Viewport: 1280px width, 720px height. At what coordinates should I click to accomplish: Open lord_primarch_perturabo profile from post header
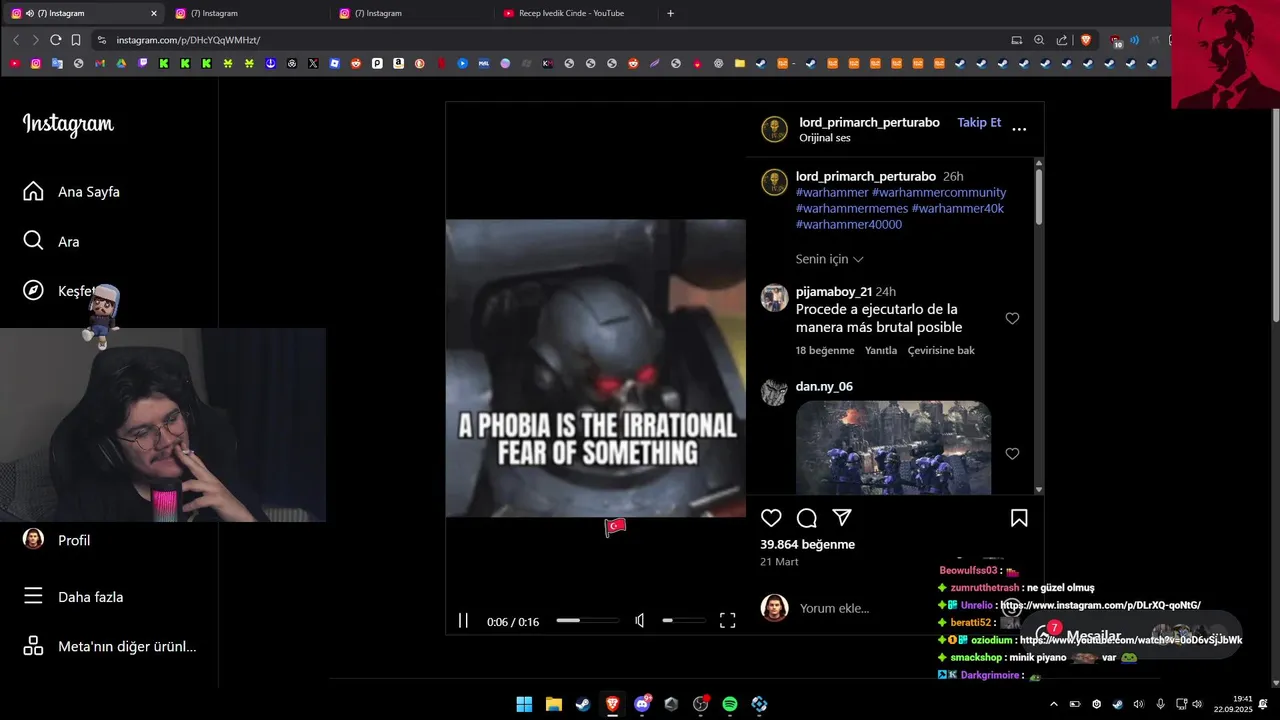point(869,122)
